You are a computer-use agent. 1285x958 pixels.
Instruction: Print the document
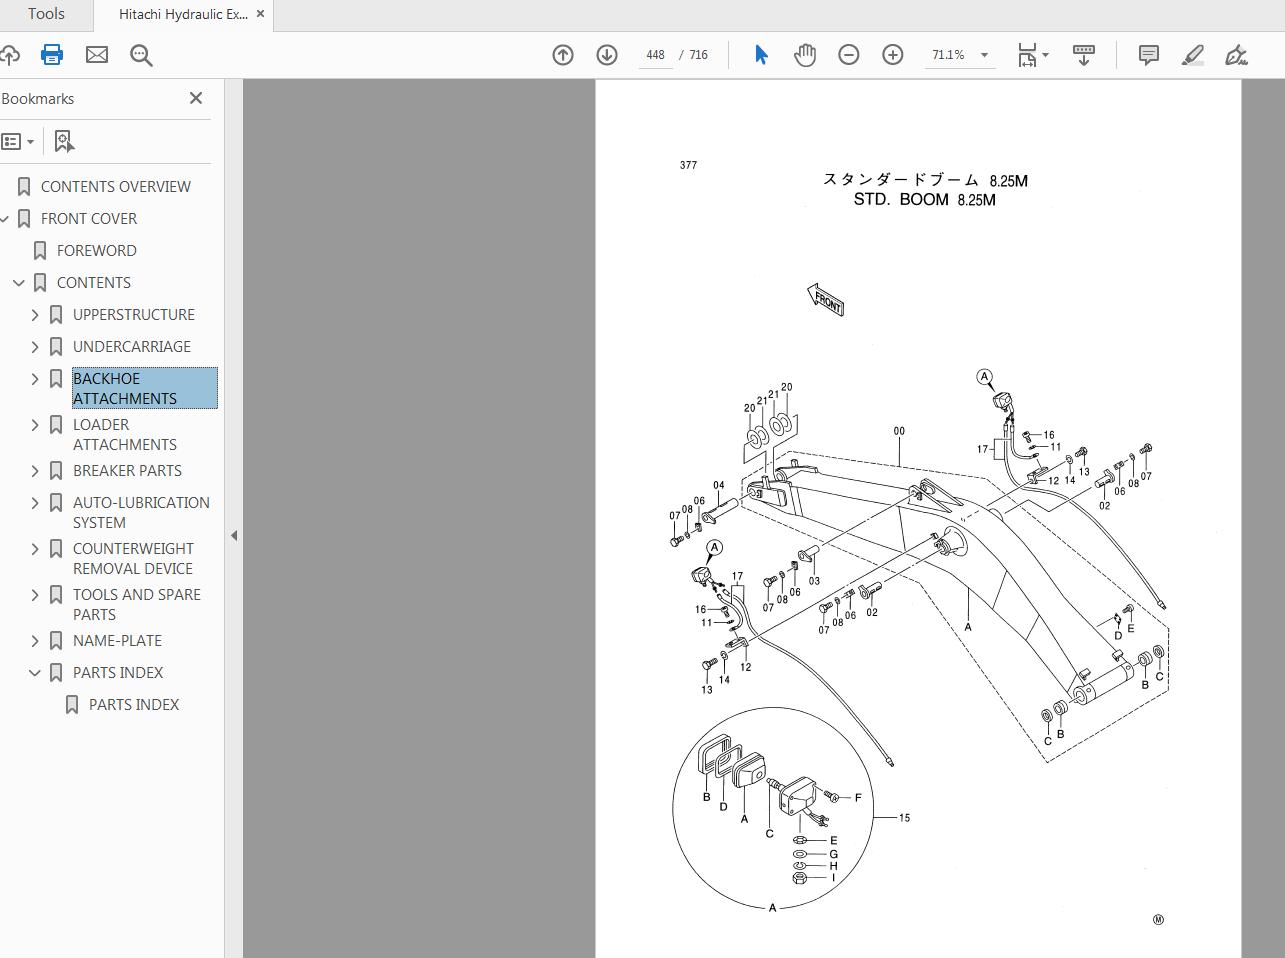click(x=51, y=55)
